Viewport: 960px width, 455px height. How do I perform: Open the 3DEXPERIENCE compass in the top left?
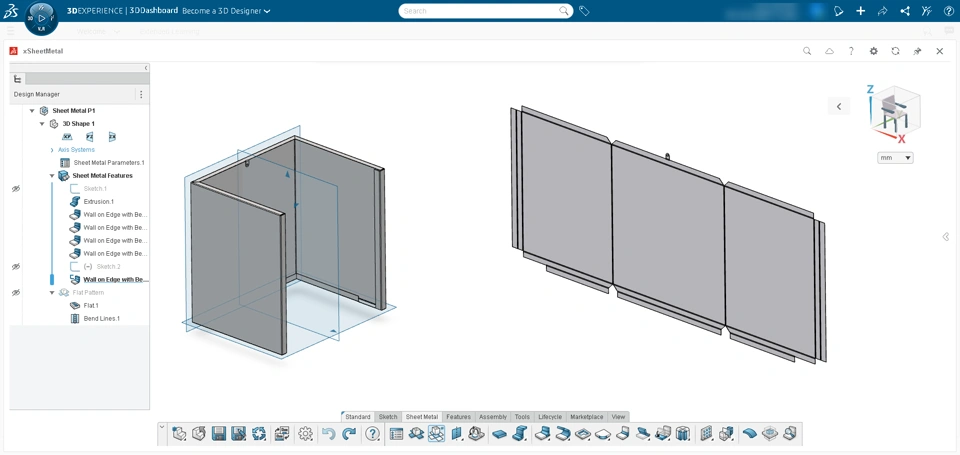tap(41, 18)
